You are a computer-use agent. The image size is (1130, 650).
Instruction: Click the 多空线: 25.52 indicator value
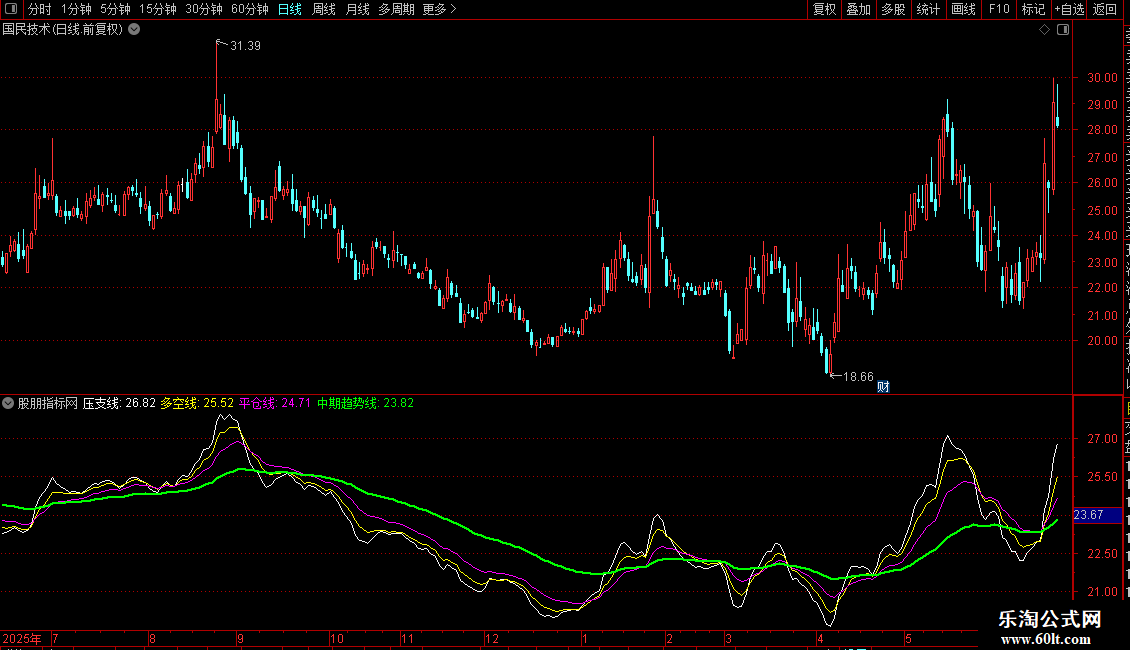pos(197,404)
